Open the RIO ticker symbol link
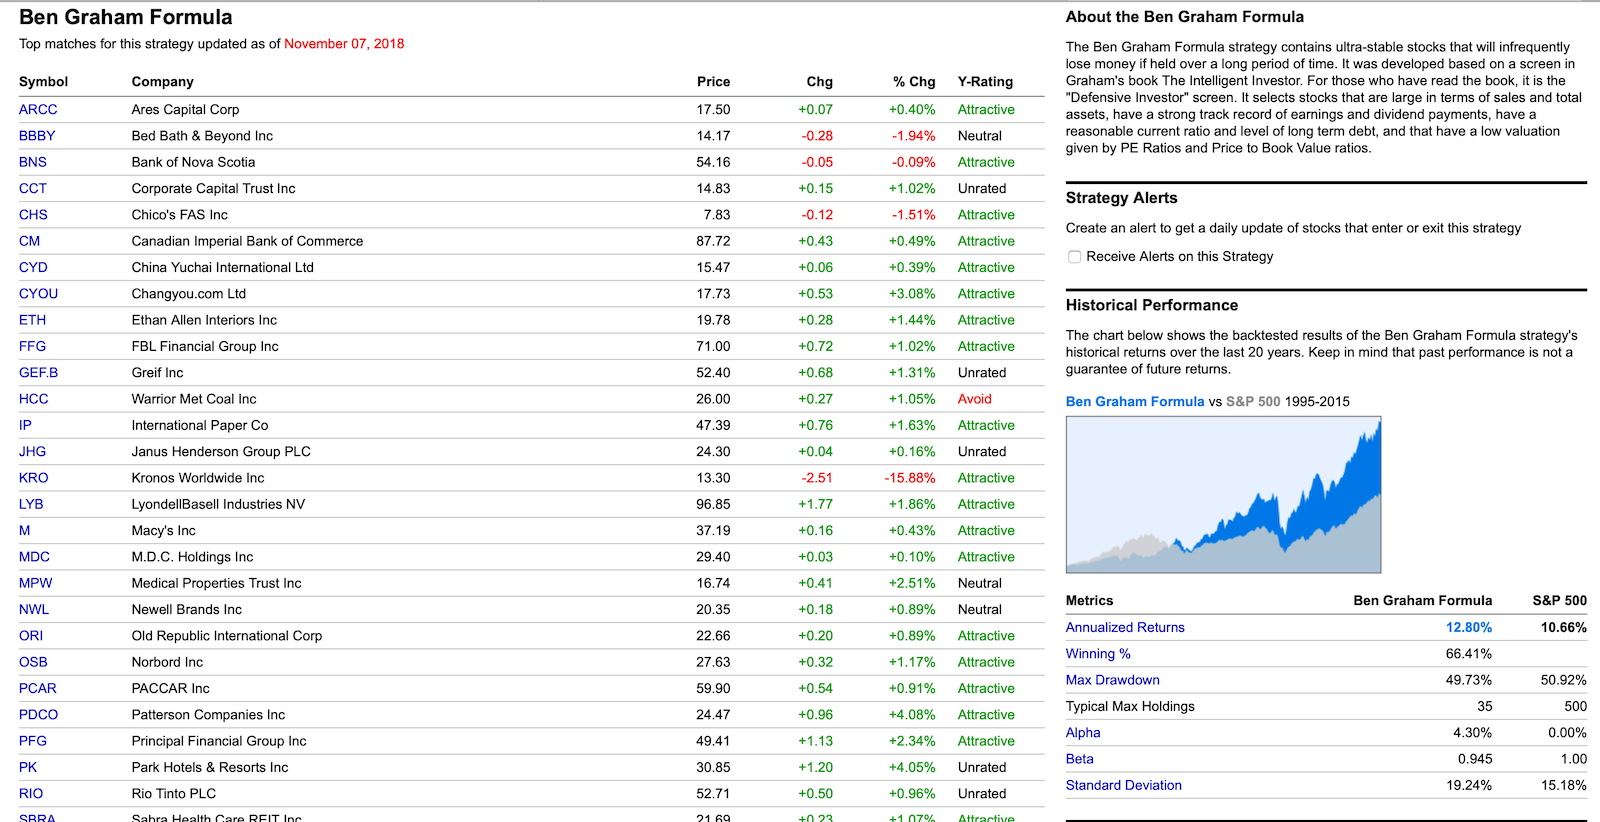Image resolution: width=1600 pixels, height=822 pixels. (31, 794)
